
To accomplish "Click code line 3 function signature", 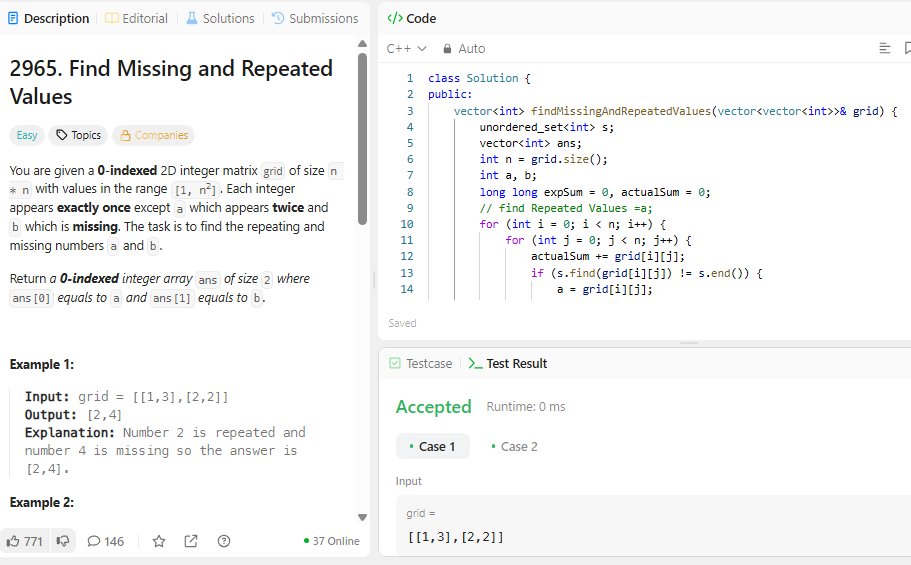I will pyautogui.click(x=676, y=111).
